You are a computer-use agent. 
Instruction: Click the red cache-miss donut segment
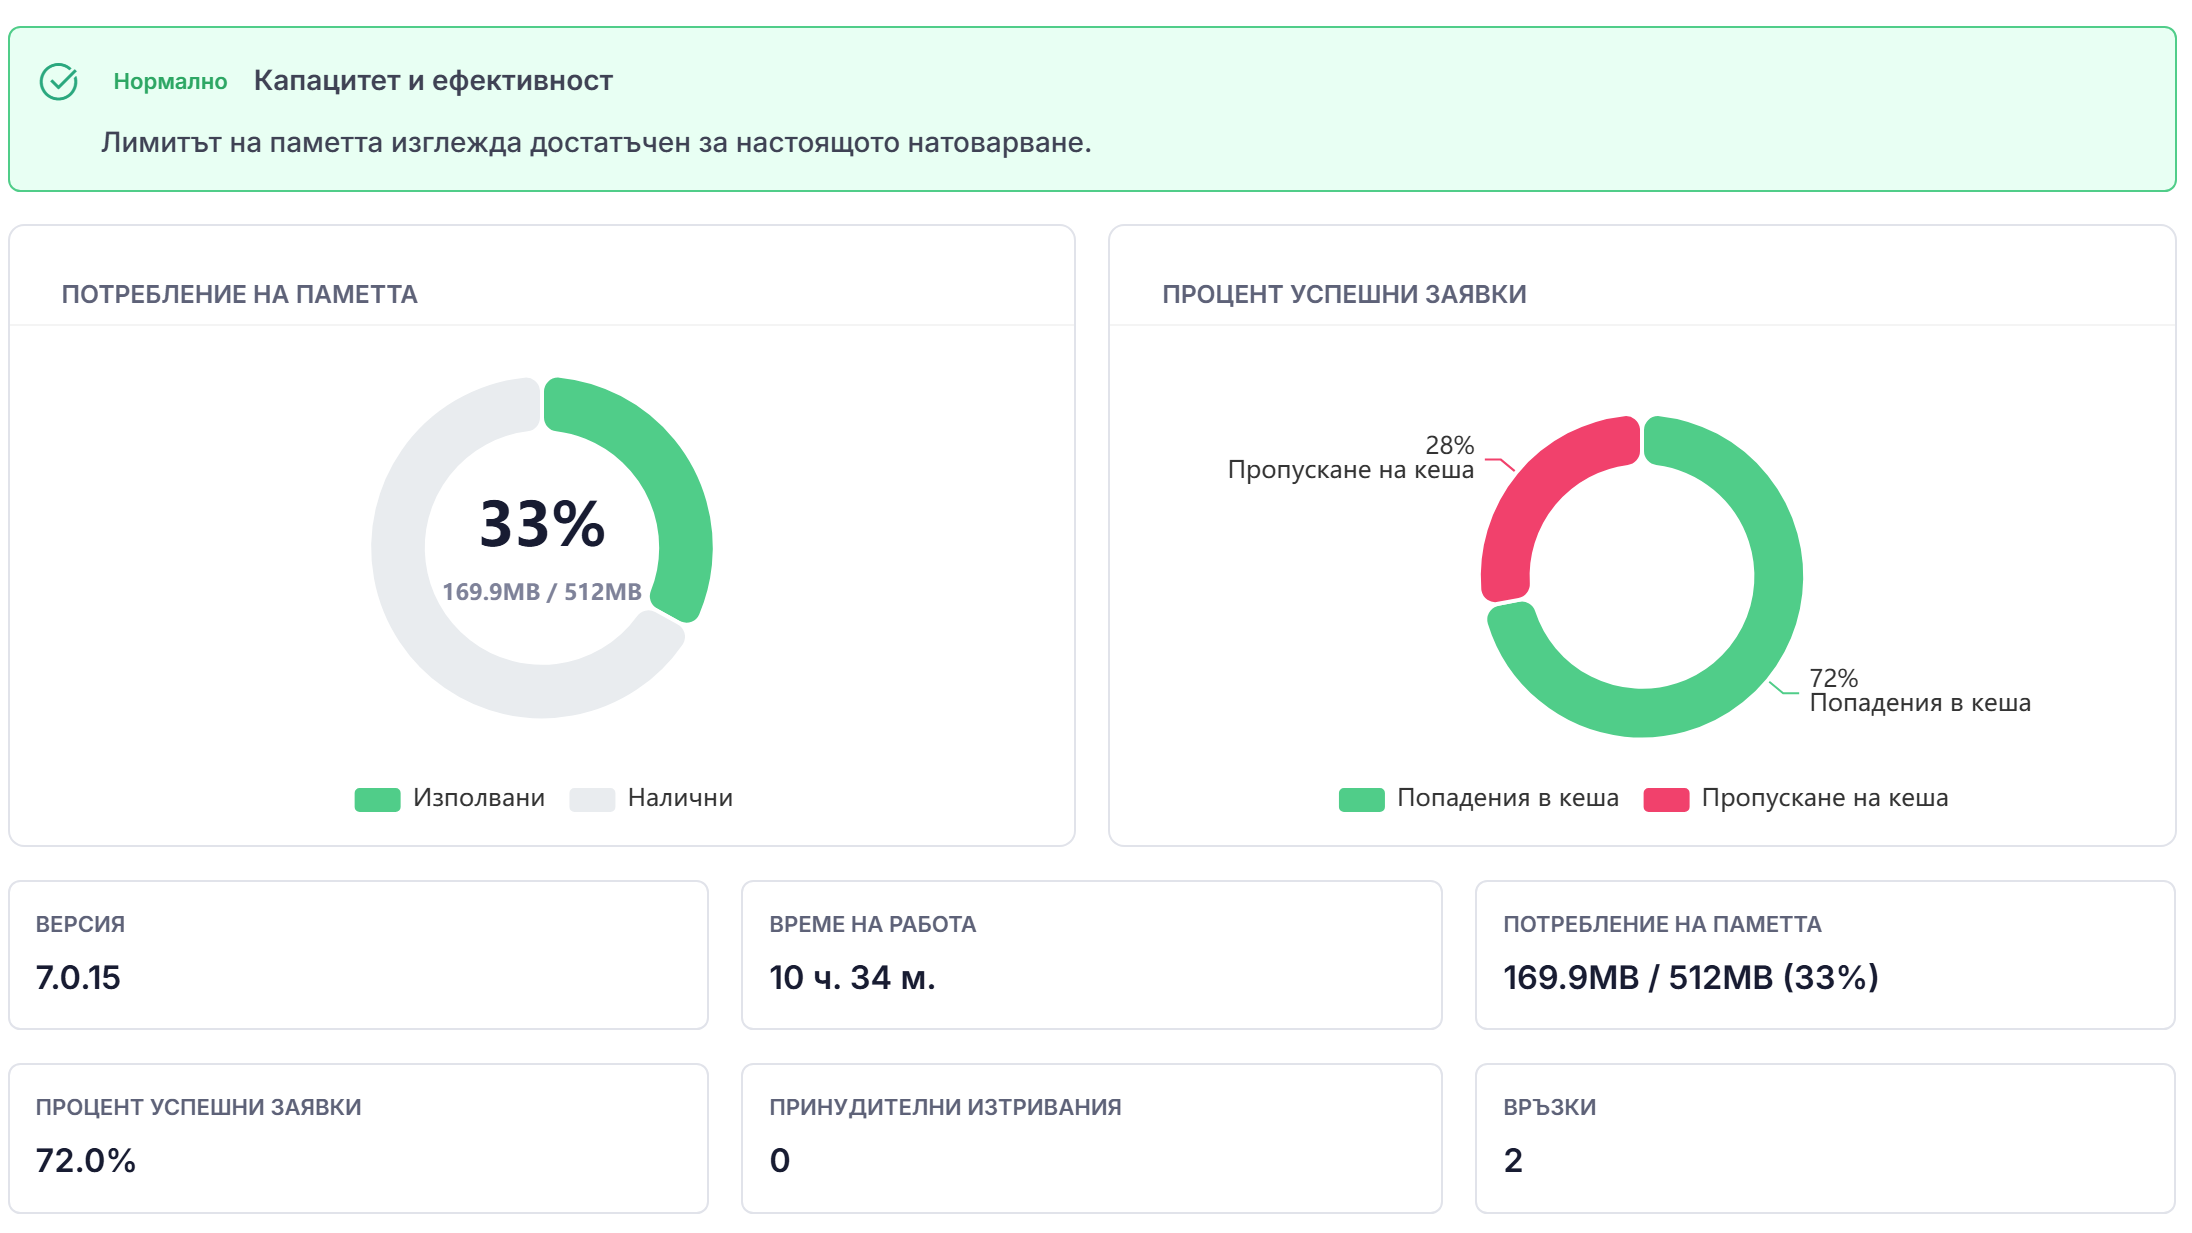1530,500
